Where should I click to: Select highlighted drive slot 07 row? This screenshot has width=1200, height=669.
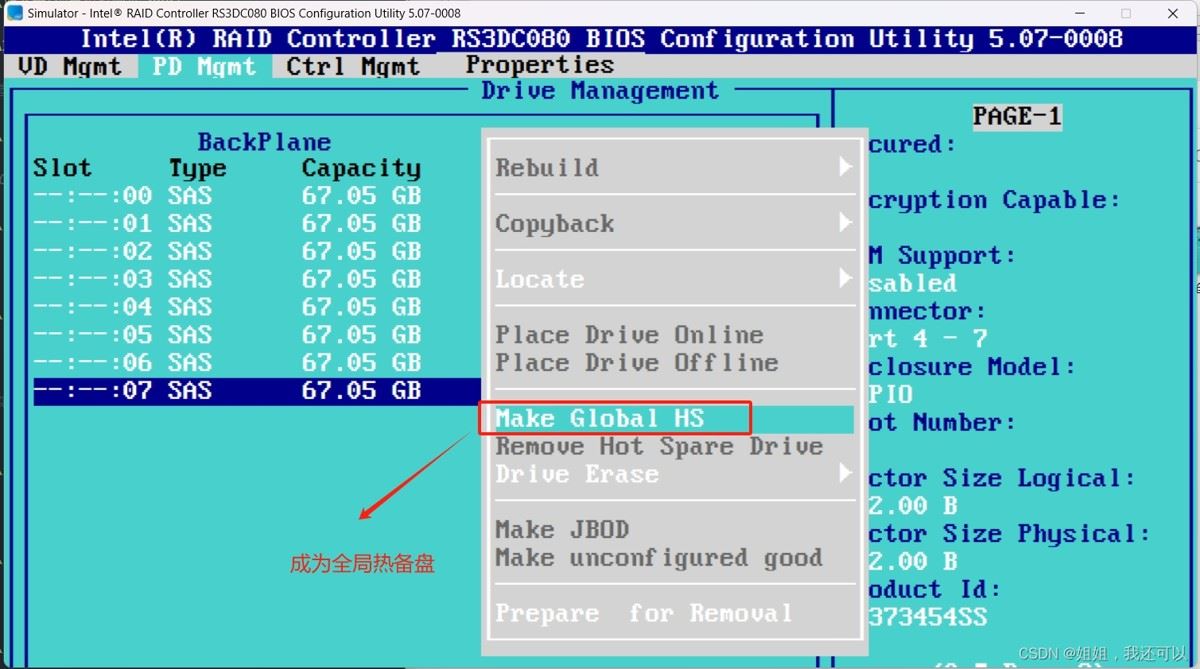click(x=256, y=391)
